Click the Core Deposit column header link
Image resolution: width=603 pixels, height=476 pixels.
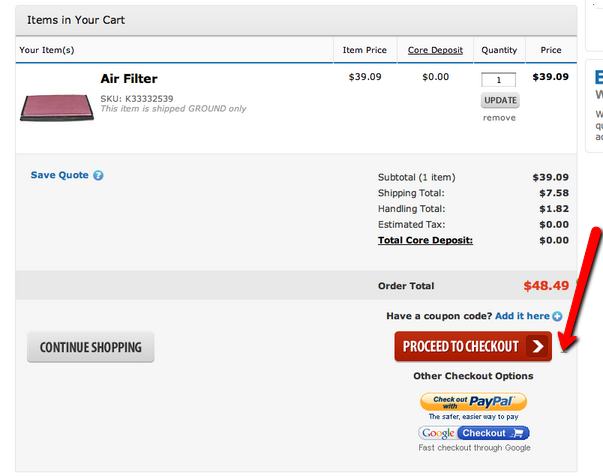point(435,50)
